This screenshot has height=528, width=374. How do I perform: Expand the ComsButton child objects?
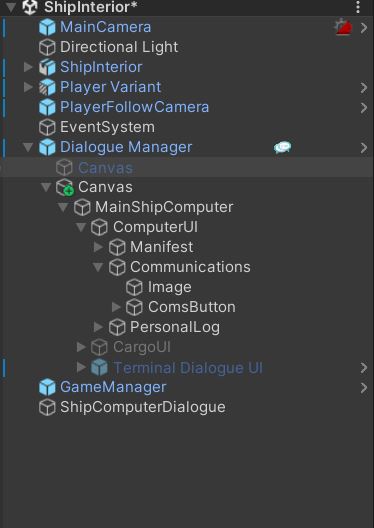(116, 307)
